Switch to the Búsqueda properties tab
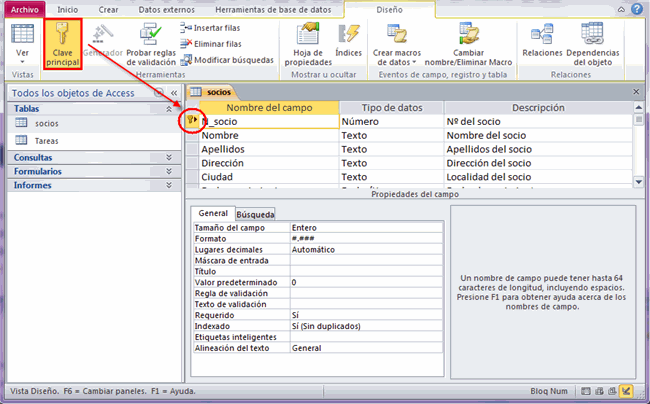The image size is (650, 404). [x=255, y=214]
